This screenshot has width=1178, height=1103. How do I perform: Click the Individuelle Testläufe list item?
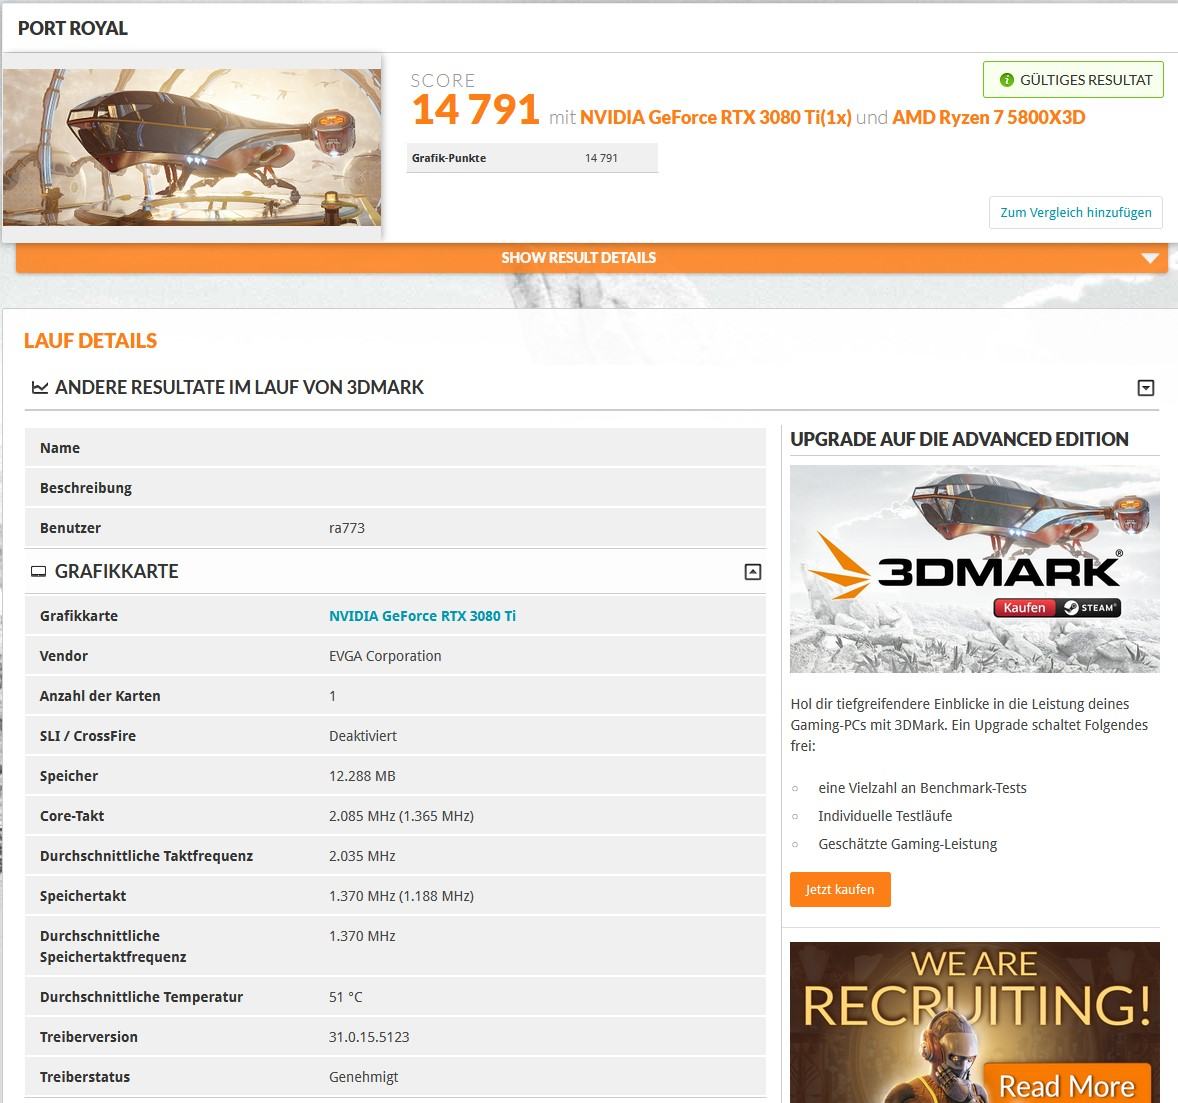(885, 816)
